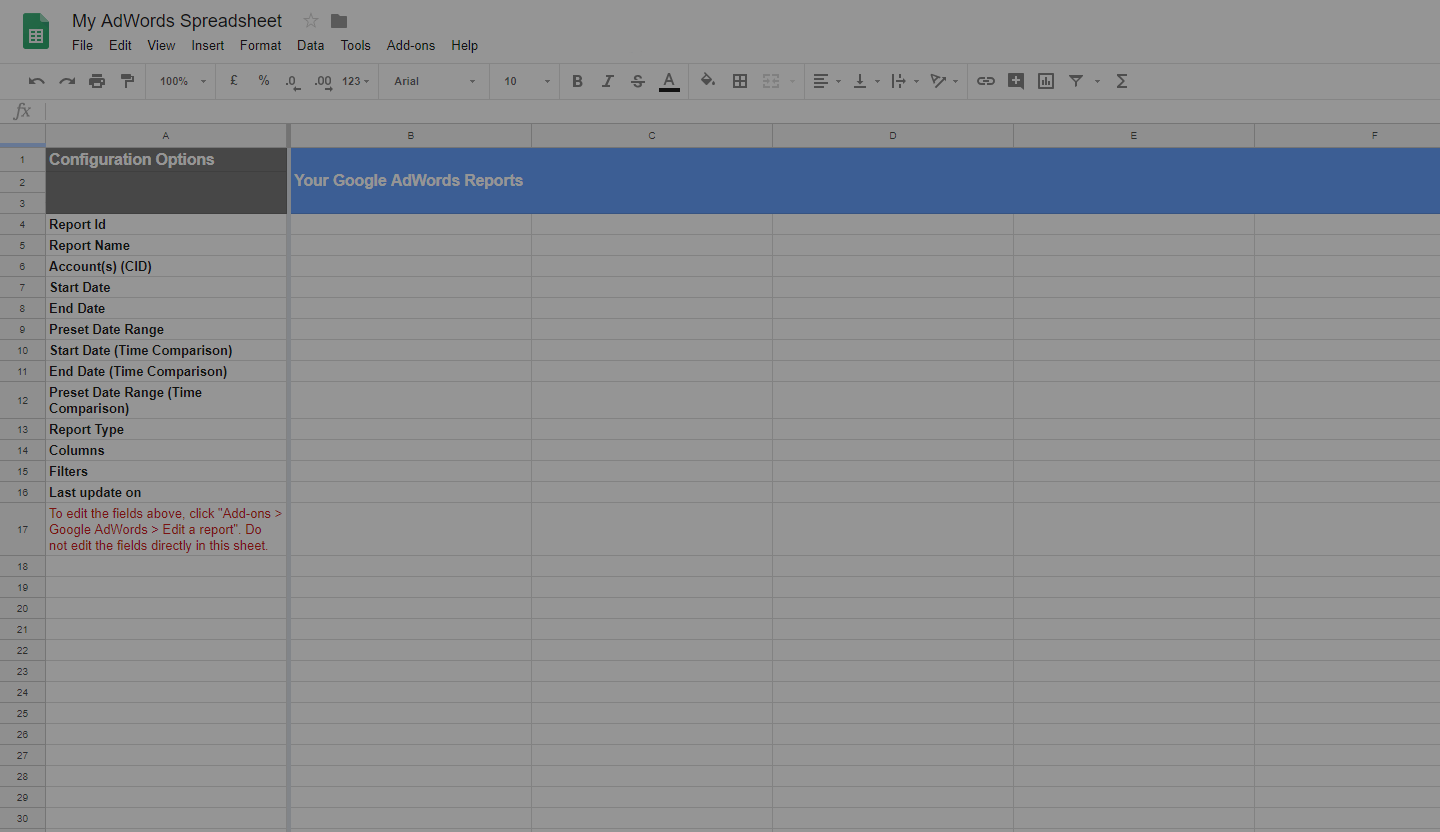This screenshot has width=1440, height=832.
Task: Open the text wrapping dropdown
Action: tap(905, 81)
